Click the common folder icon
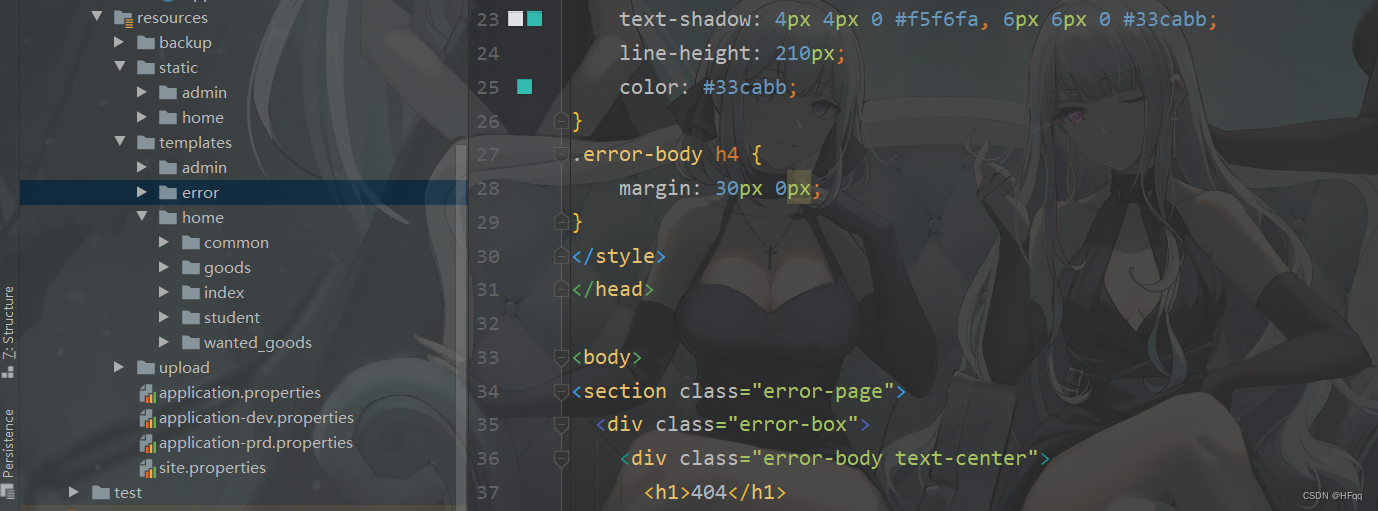The width and height of the screenshot is (1378, 511). 190,243
